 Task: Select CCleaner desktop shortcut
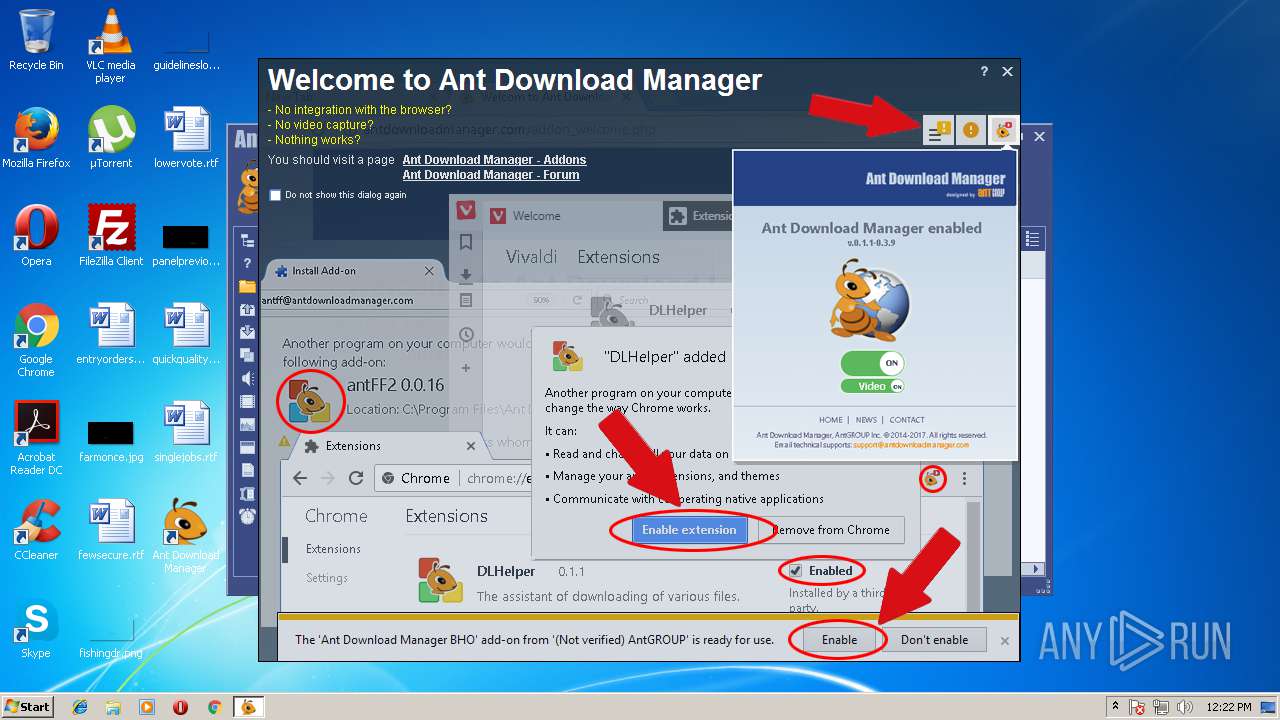point(36,529)
